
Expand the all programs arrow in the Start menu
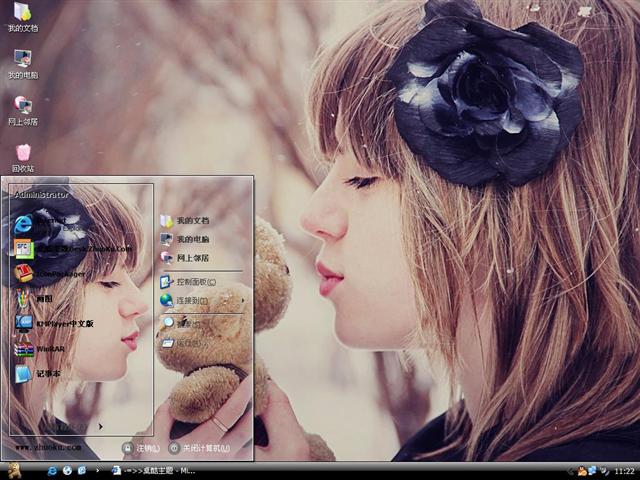pyautogui.click(x=100, y=427)
